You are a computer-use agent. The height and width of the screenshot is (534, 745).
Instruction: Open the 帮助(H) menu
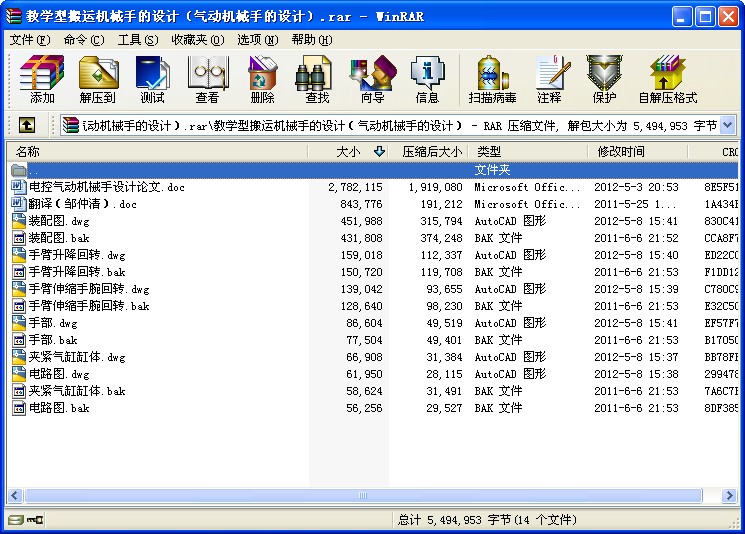[312, 40]
